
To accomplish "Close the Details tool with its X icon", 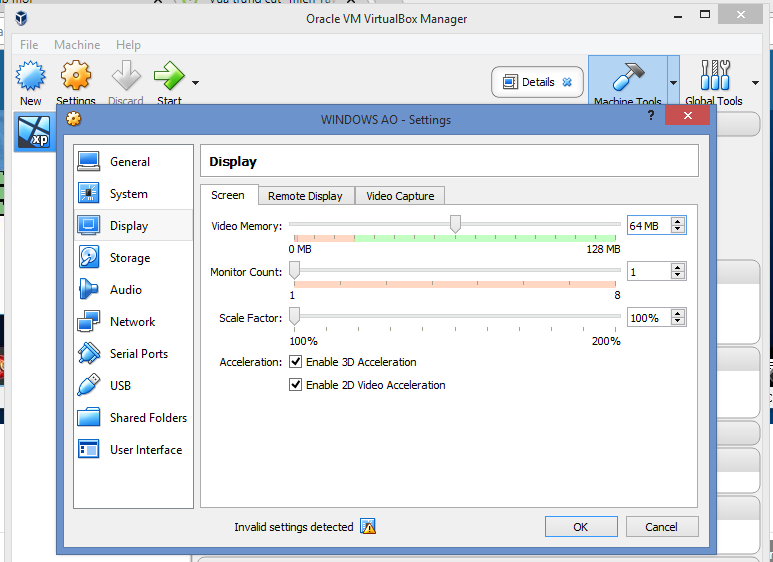I will coord(567,82).
